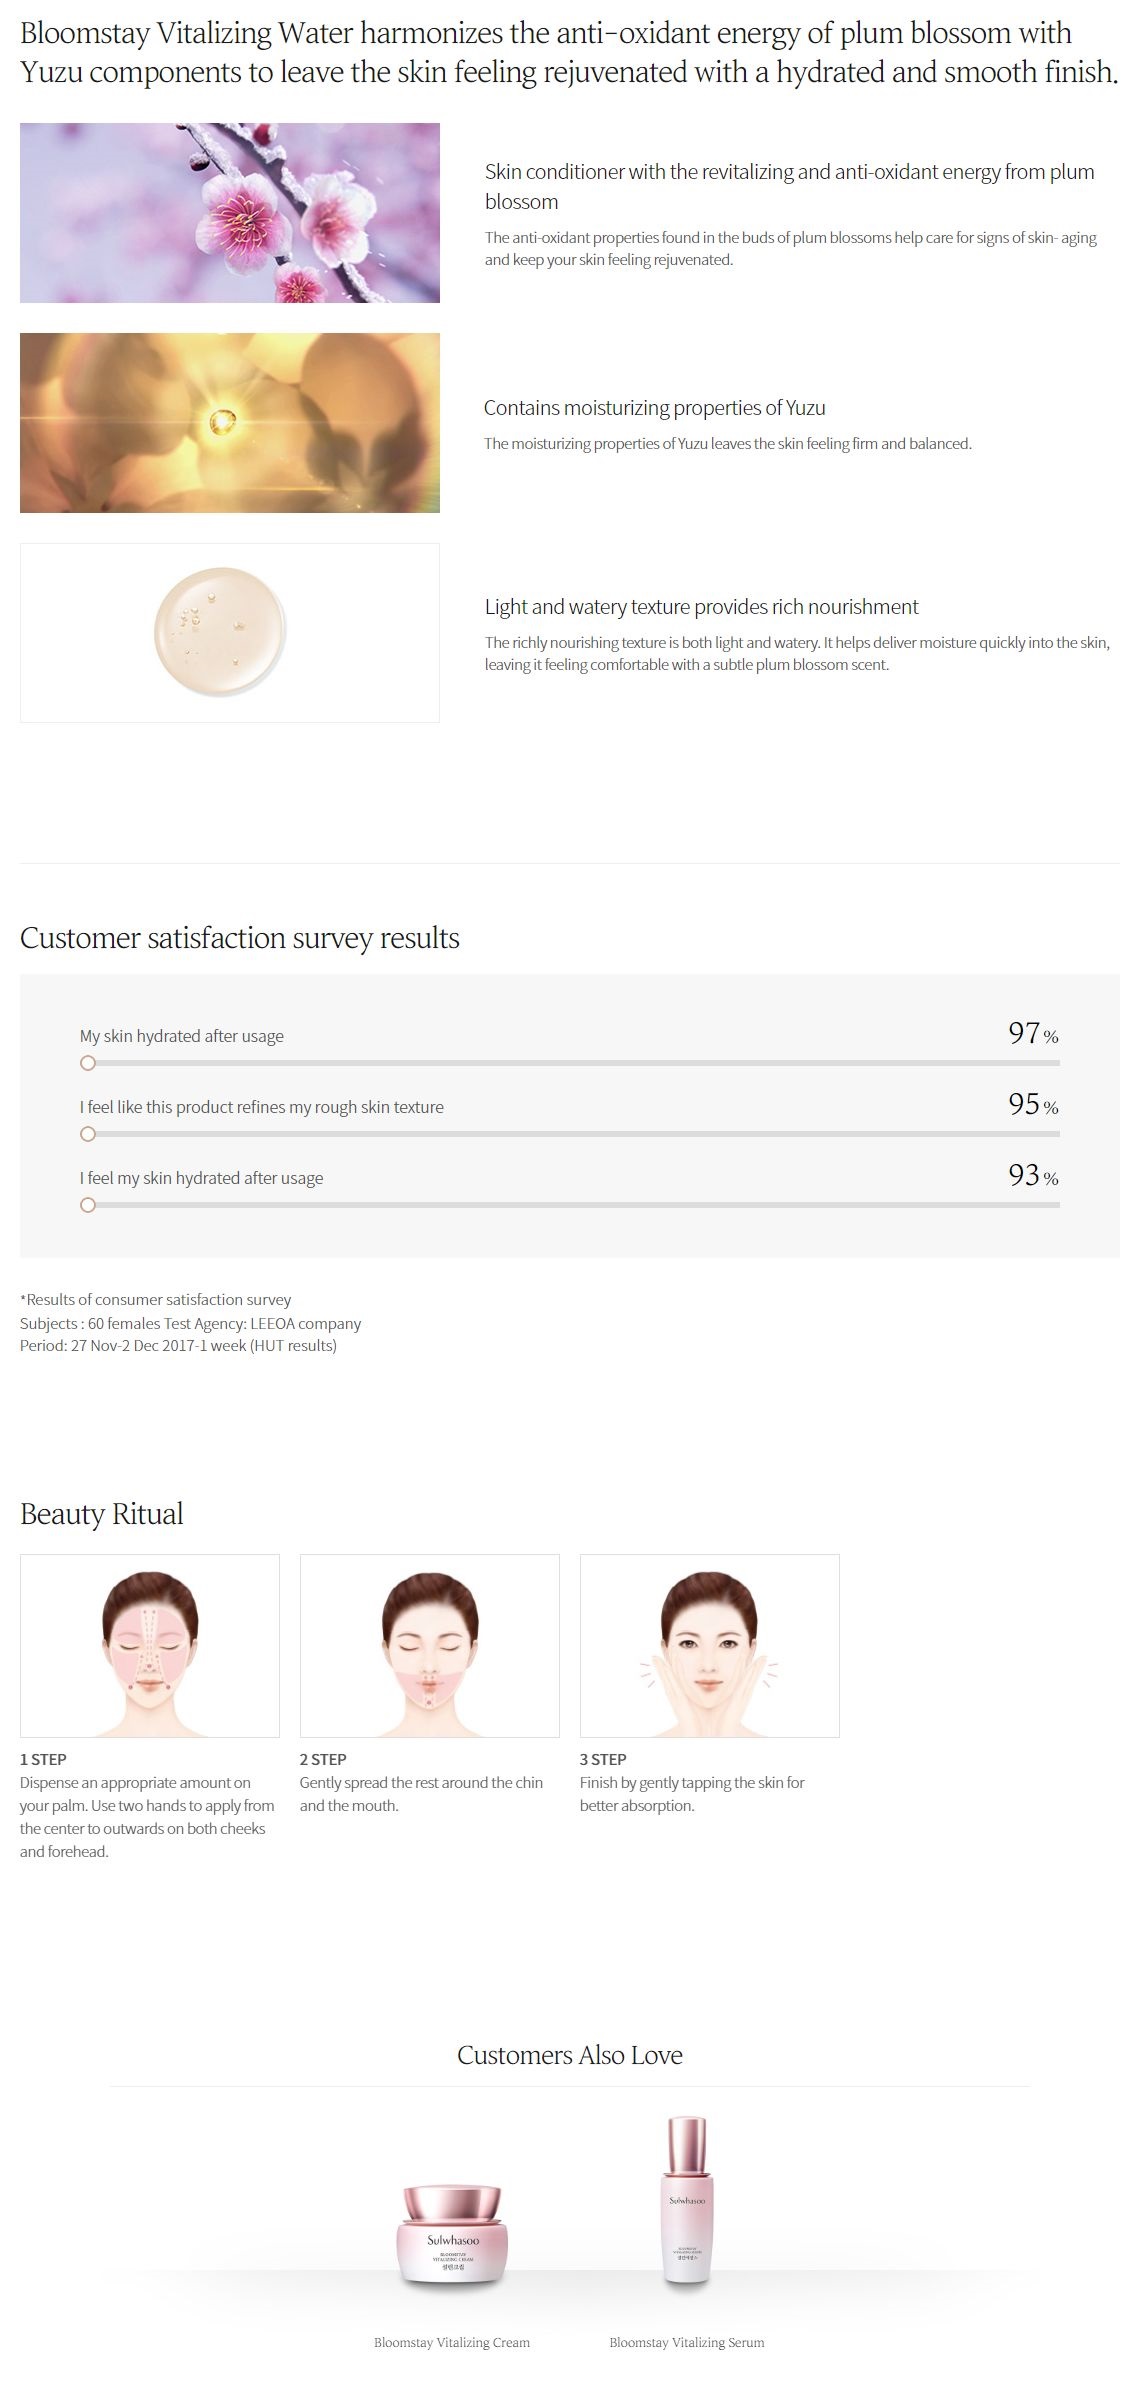Click 'I feel like this product refines my rough skin texture'
Viewport: 1142px width, 2382px height.
[x=262, y=1107]
